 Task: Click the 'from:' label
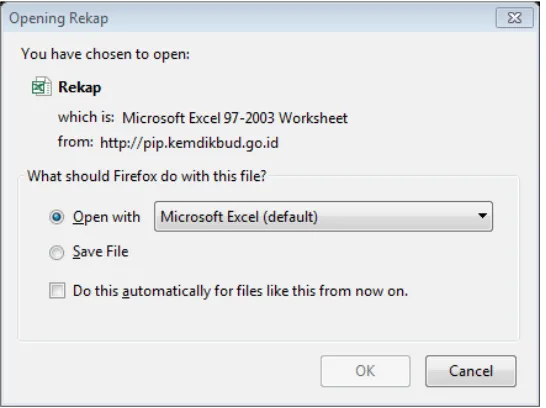(x=76, y=142)
